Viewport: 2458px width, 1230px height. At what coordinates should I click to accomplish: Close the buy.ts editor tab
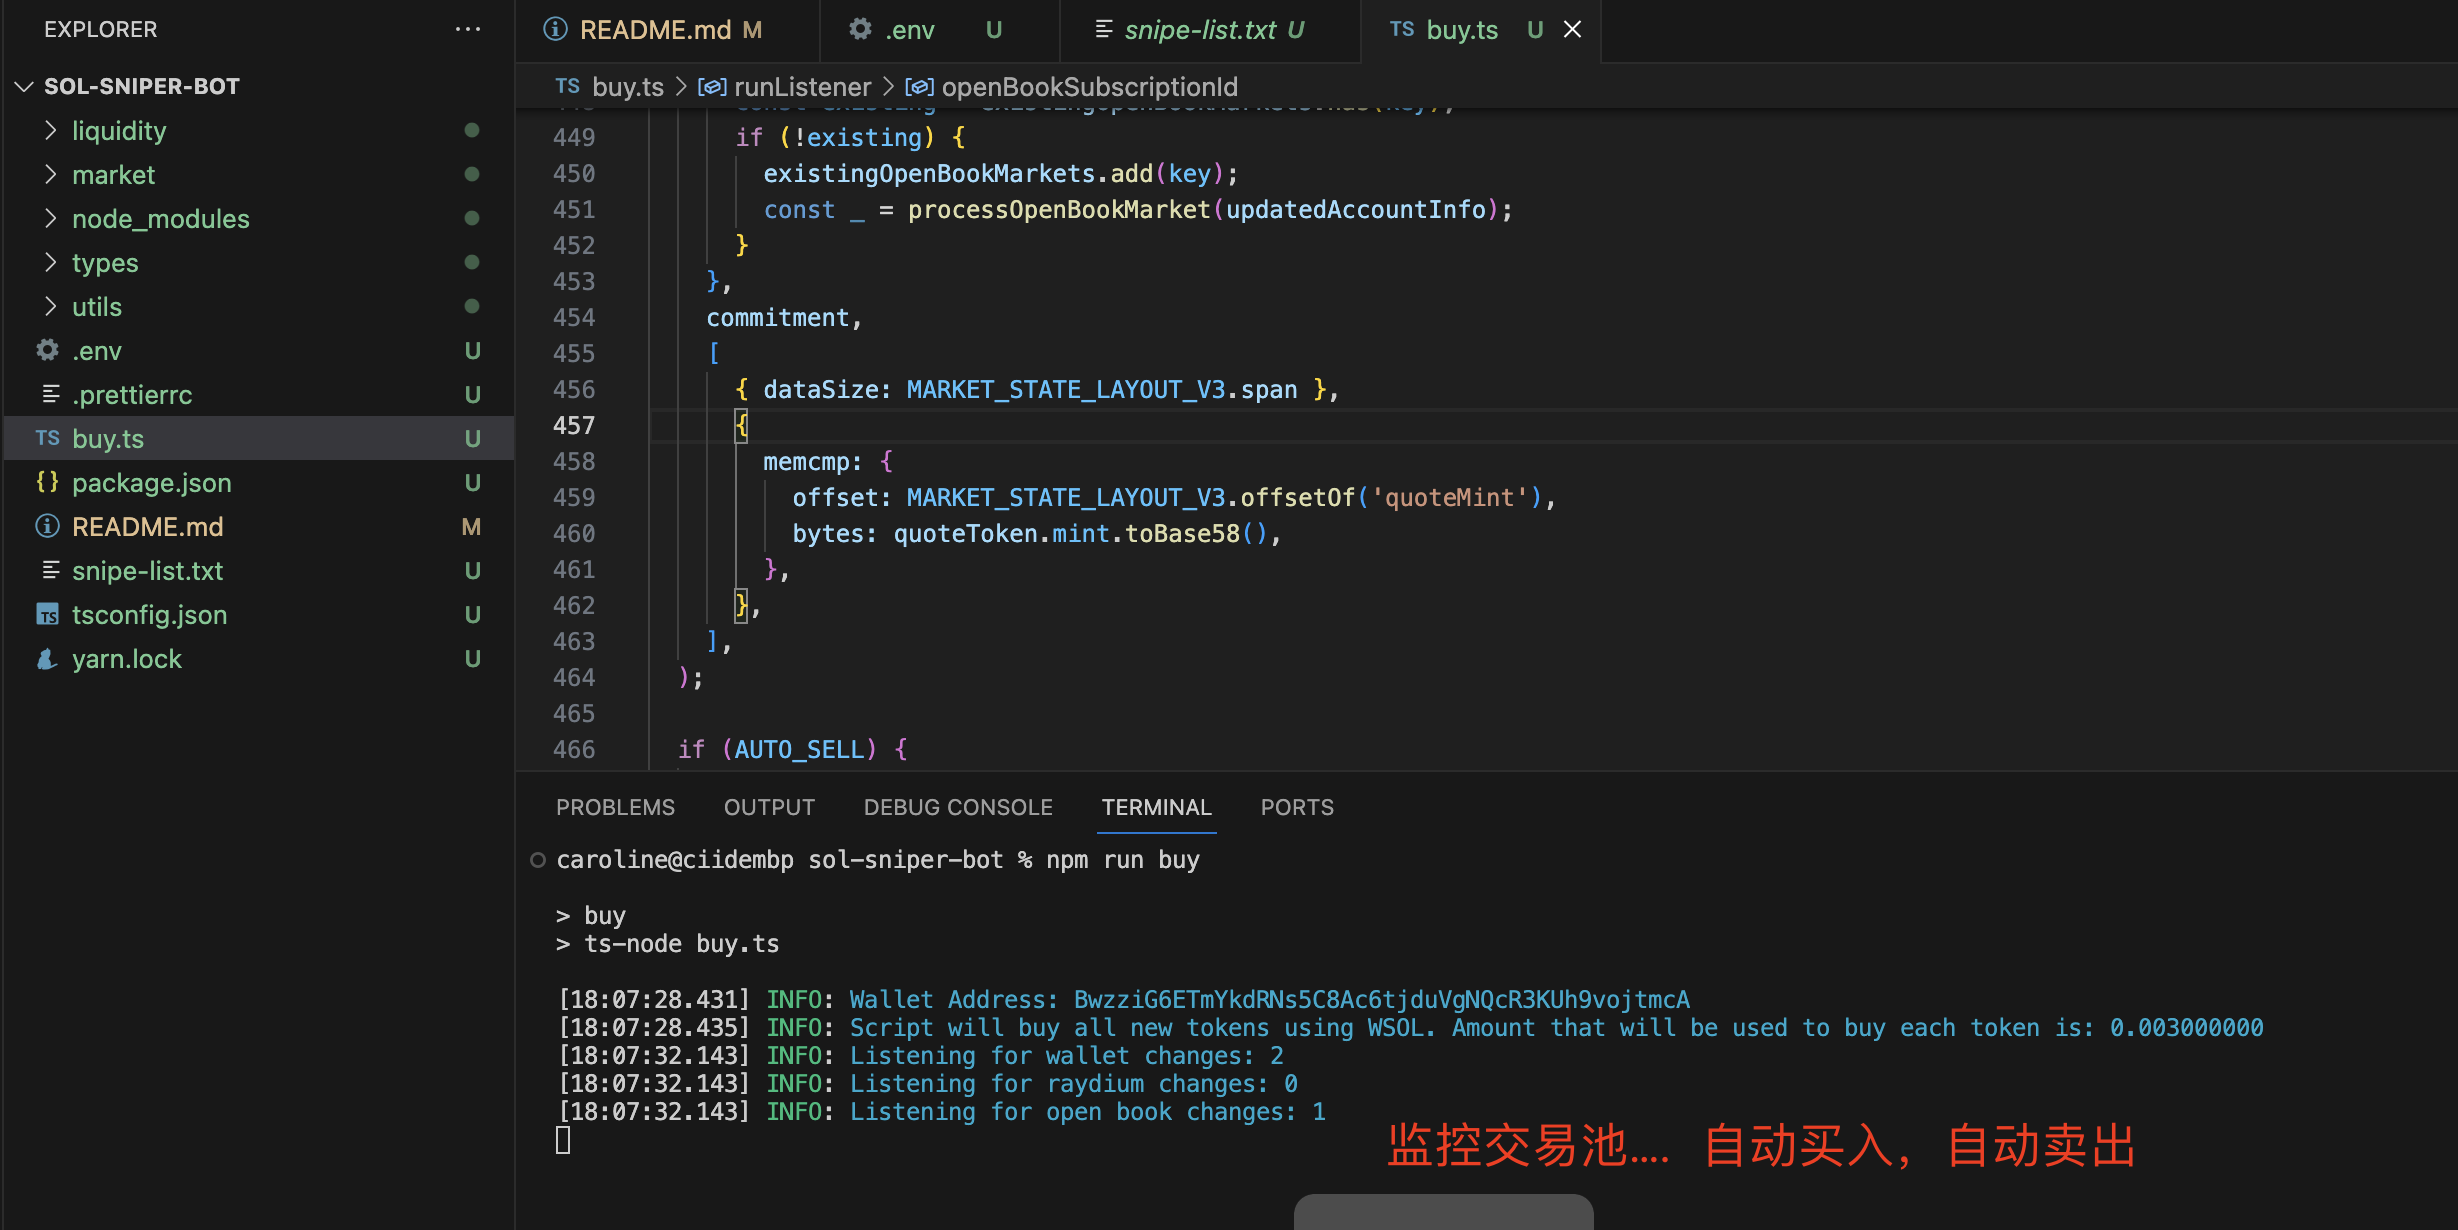(x=1572, y=29)
